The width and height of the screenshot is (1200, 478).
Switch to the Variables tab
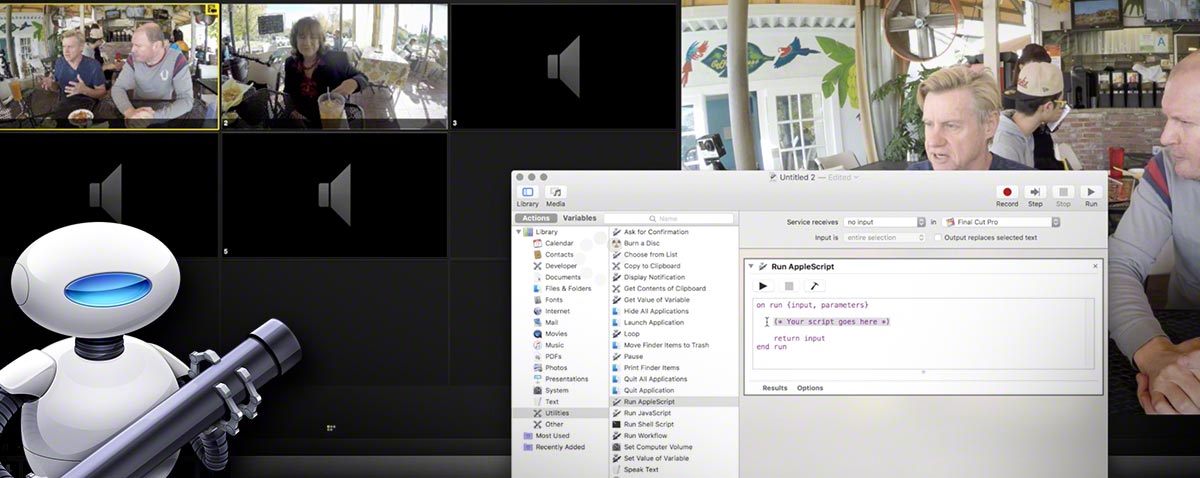pyautogui.click(x=580, y=218)
